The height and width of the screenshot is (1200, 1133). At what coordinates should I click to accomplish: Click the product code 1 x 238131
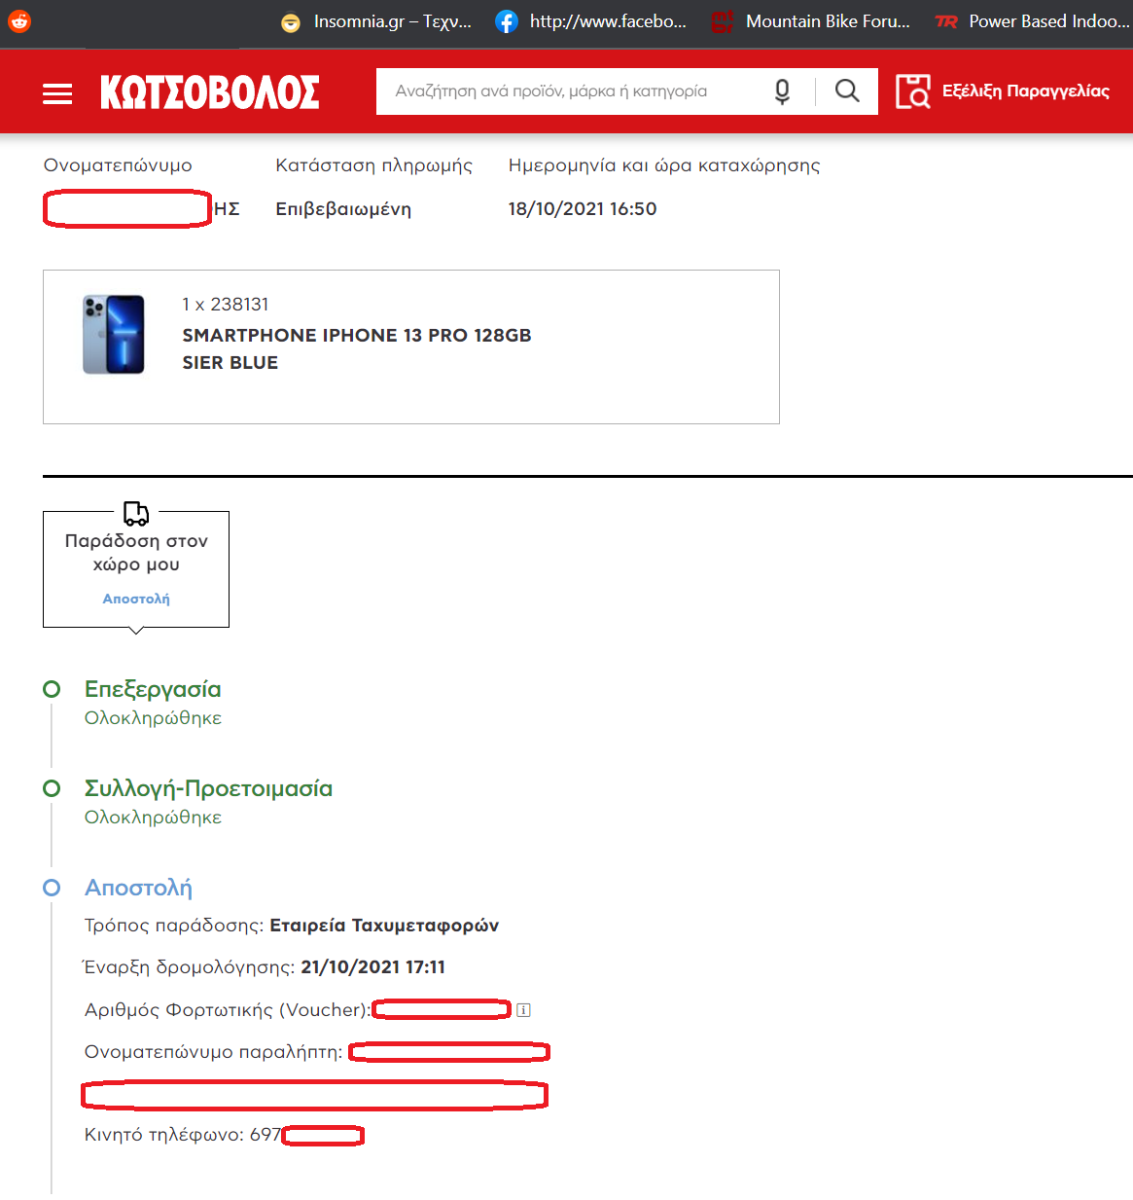225,304
